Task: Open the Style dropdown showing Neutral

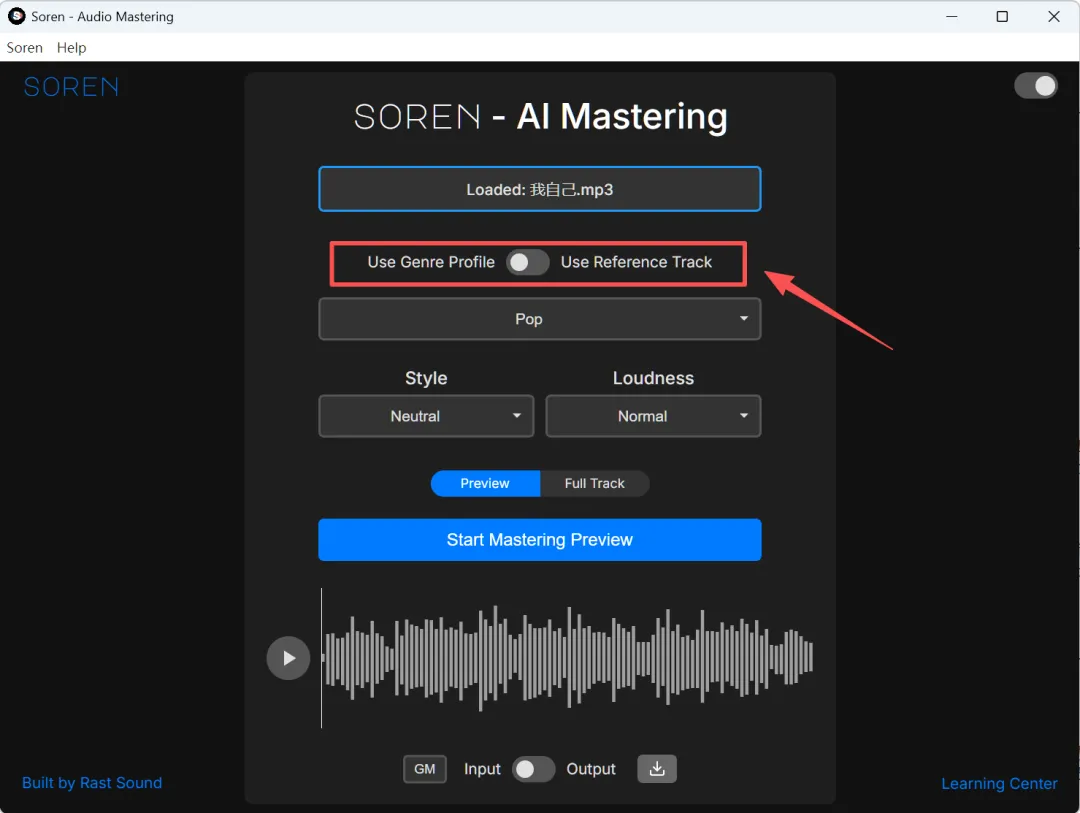Action: point(426,416)
